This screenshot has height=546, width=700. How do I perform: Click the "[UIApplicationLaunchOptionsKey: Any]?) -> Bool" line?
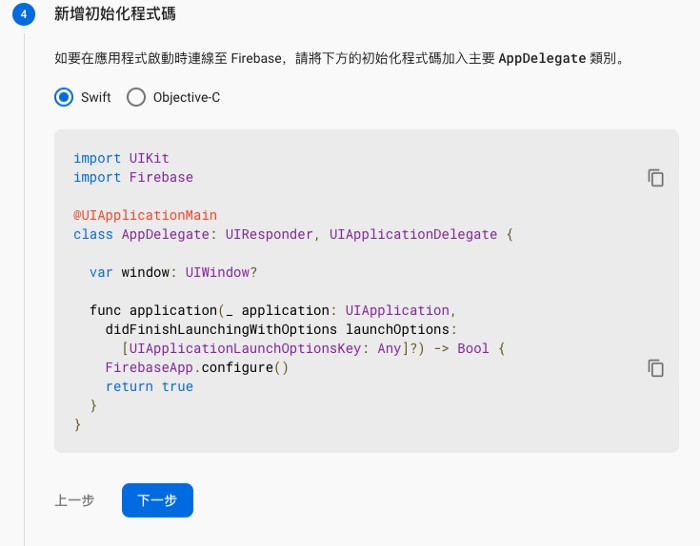tap(313, 348)
